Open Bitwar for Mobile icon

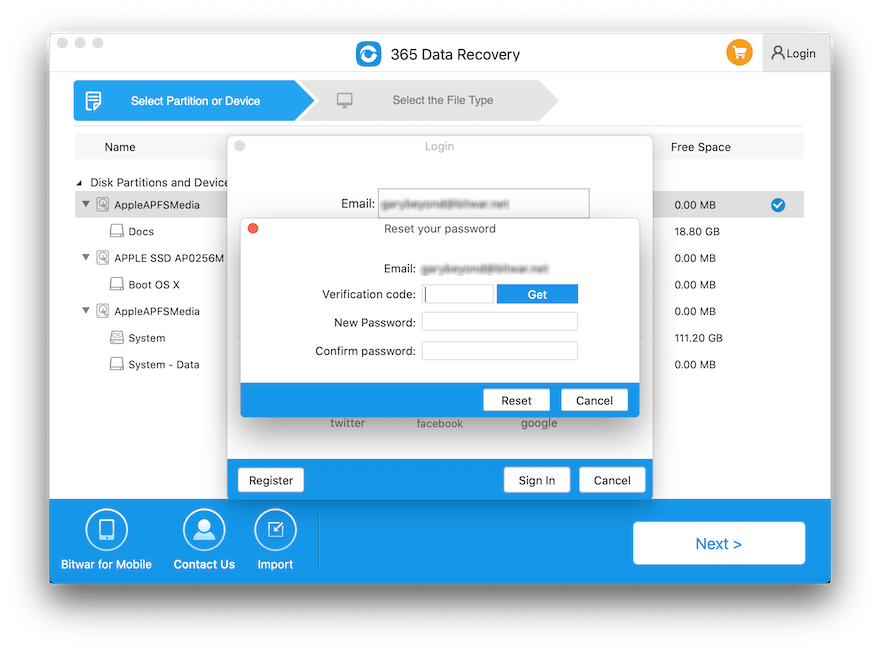(106, 529)
